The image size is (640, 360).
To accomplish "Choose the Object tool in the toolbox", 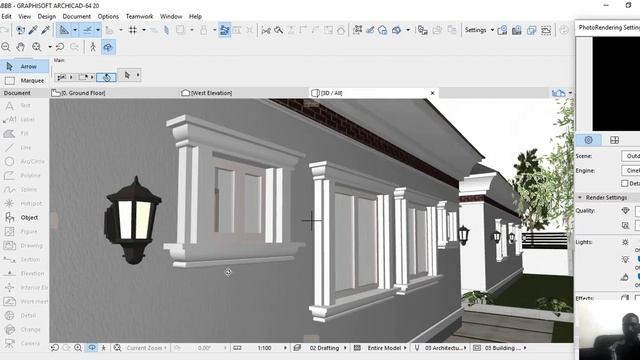I will (x=24, y=218).
